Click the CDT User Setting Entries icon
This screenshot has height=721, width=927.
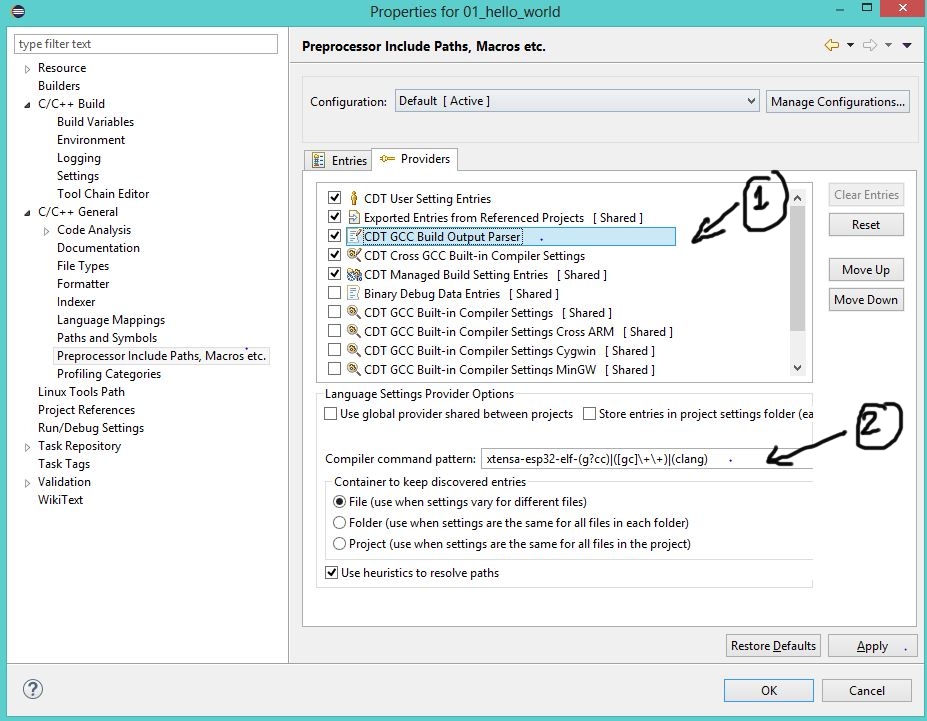coord(354,199)
